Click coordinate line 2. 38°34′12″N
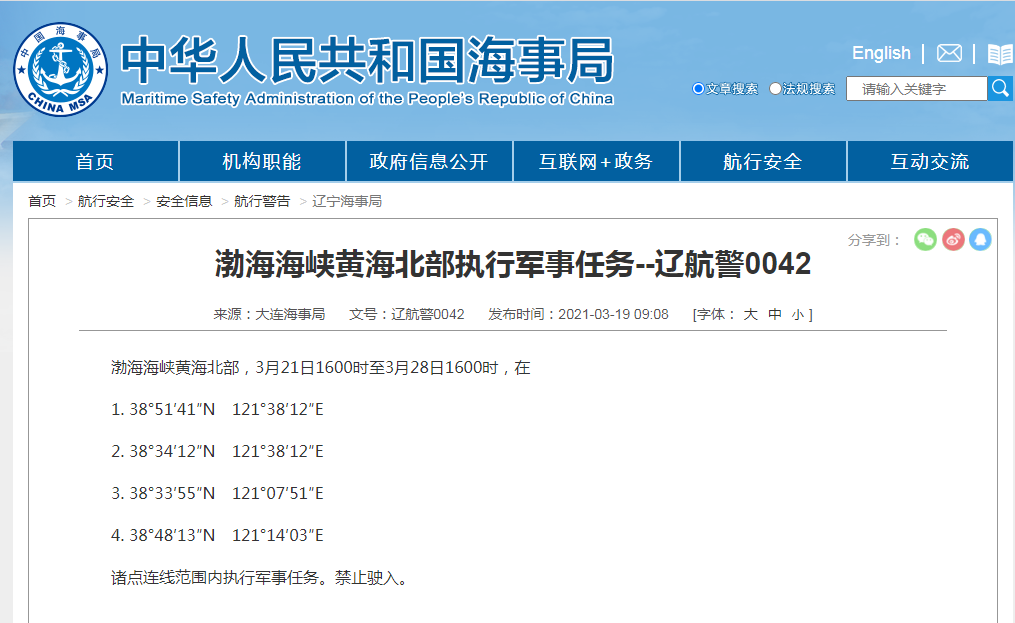This screenshot has height=623, width=1015. 217,451
